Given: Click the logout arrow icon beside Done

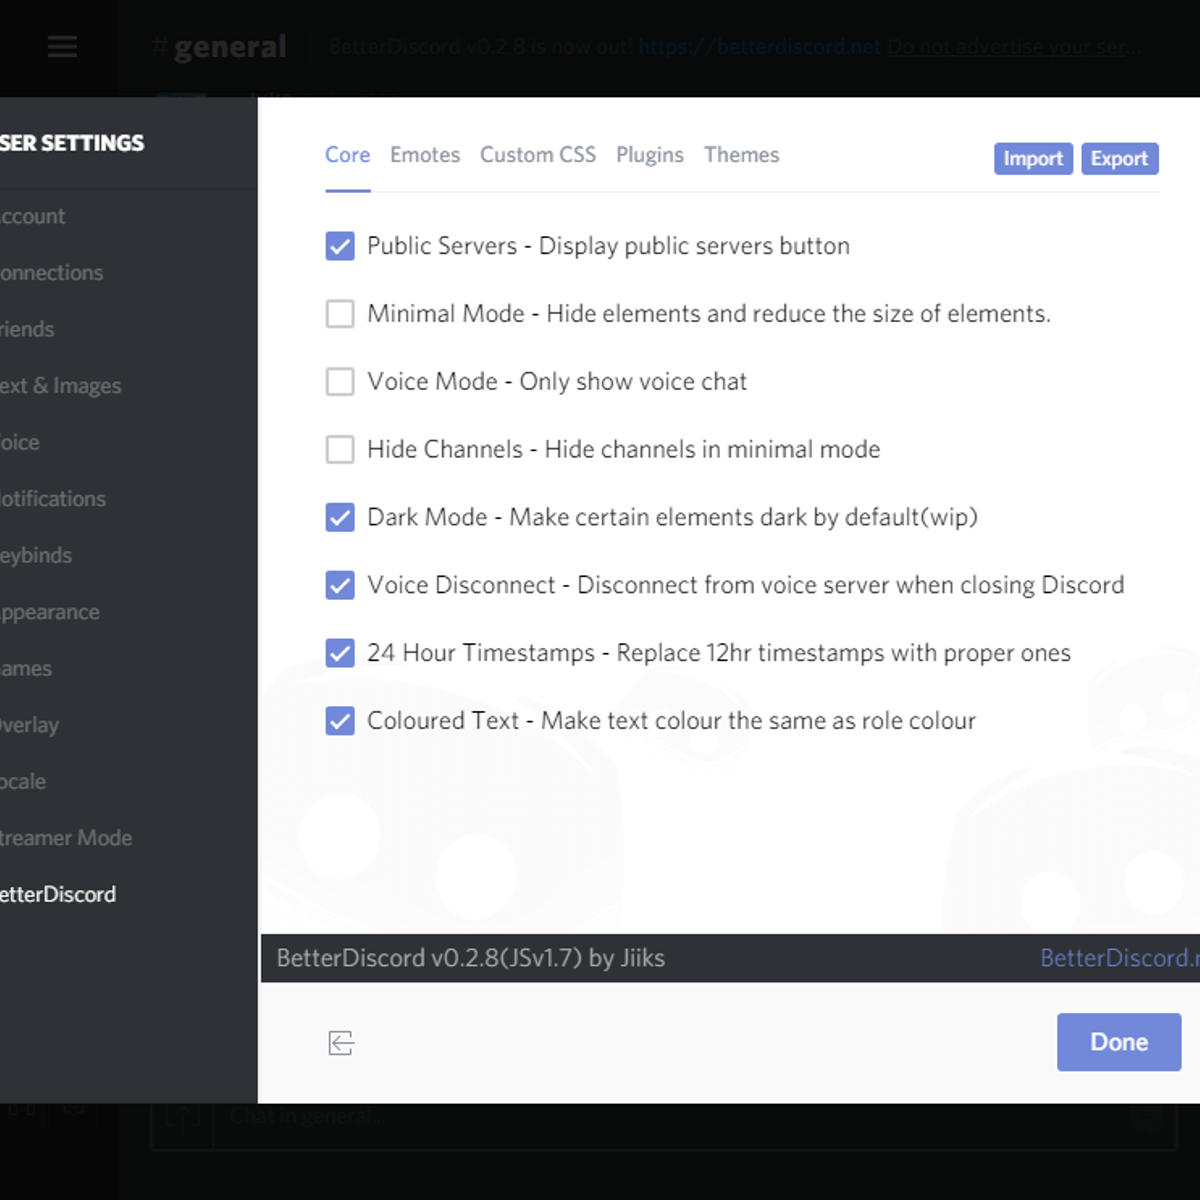Looking at the screenshot, I should pos(341,1043).
